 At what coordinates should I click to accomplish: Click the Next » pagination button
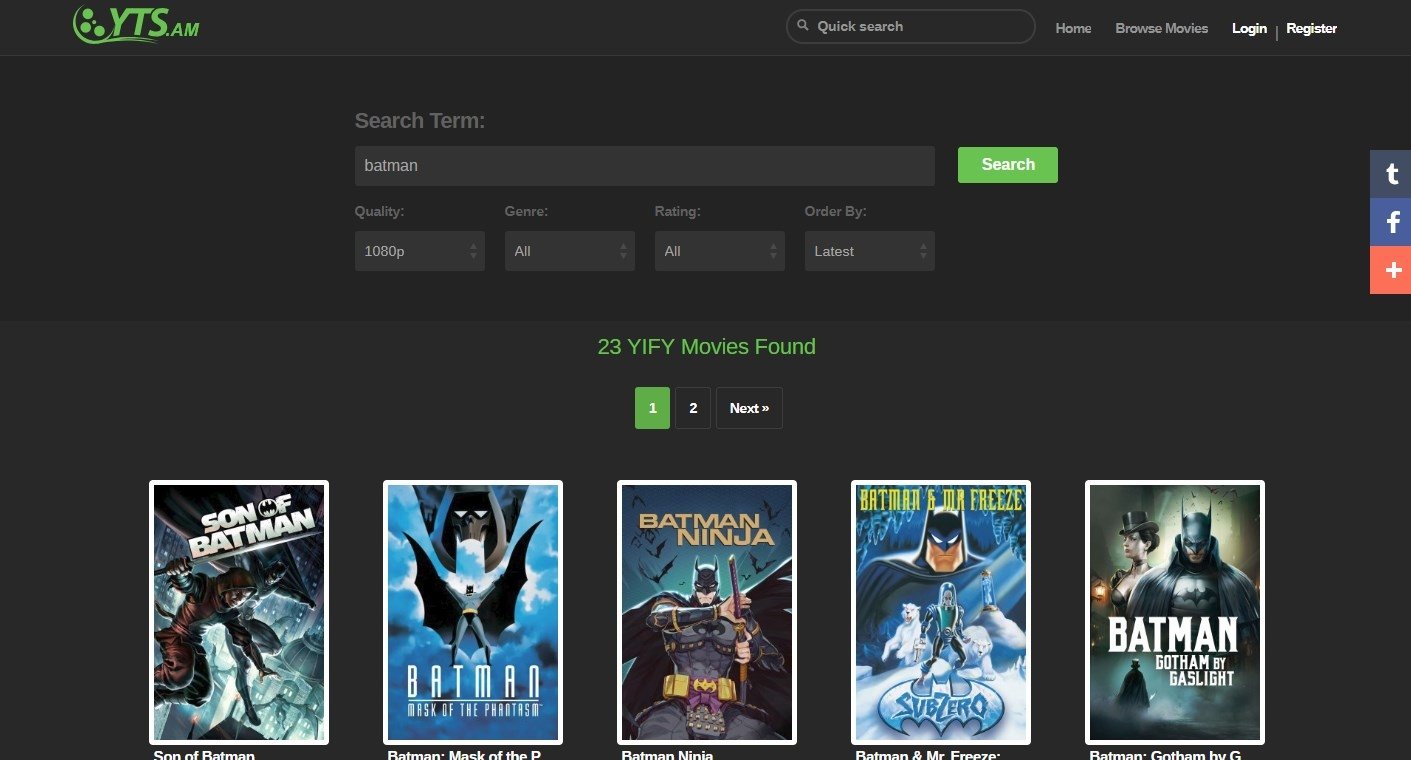tap(749, 408)
